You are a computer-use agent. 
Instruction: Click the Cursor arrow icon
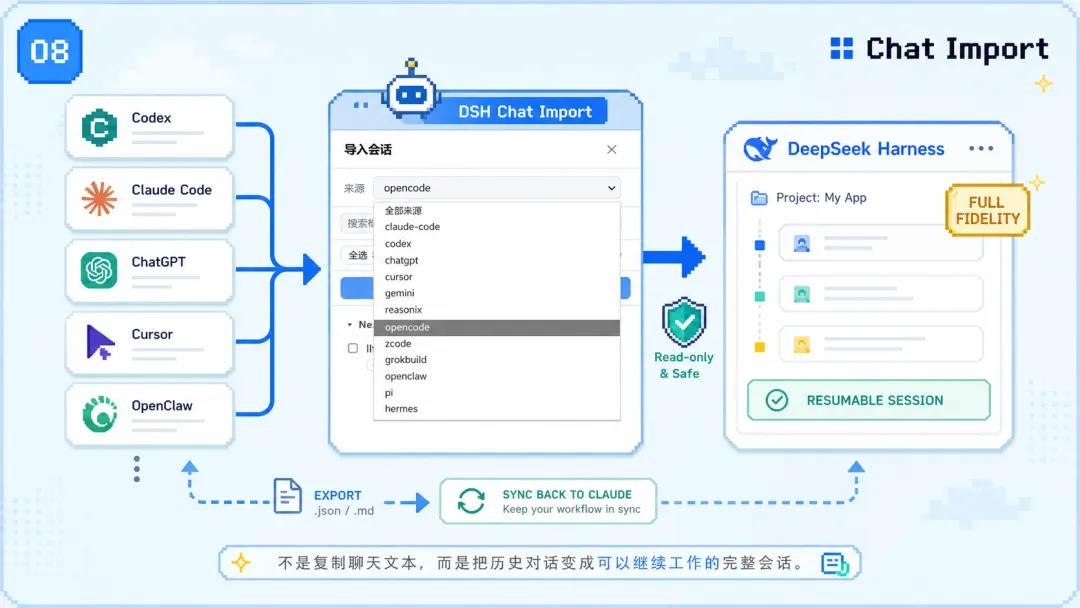tap(100, 342)
